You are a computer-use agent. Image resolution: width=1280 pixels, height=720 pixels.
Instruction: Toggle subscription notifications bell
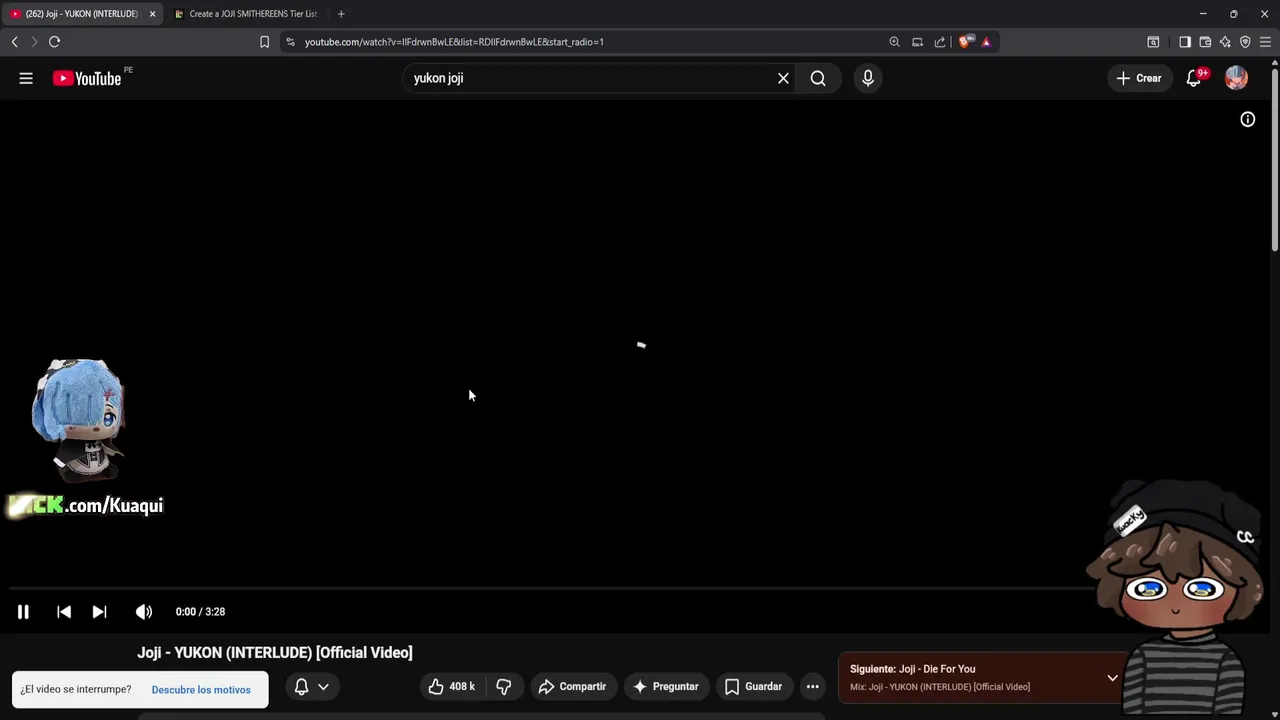(301, 686)
